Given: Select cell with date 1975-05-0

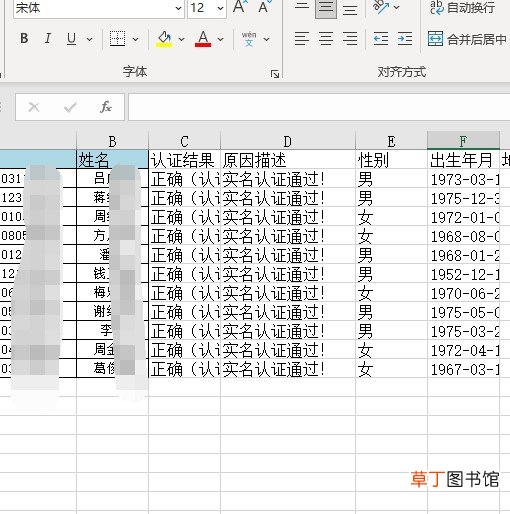Looking at the screenshot, I should point(463,312).
